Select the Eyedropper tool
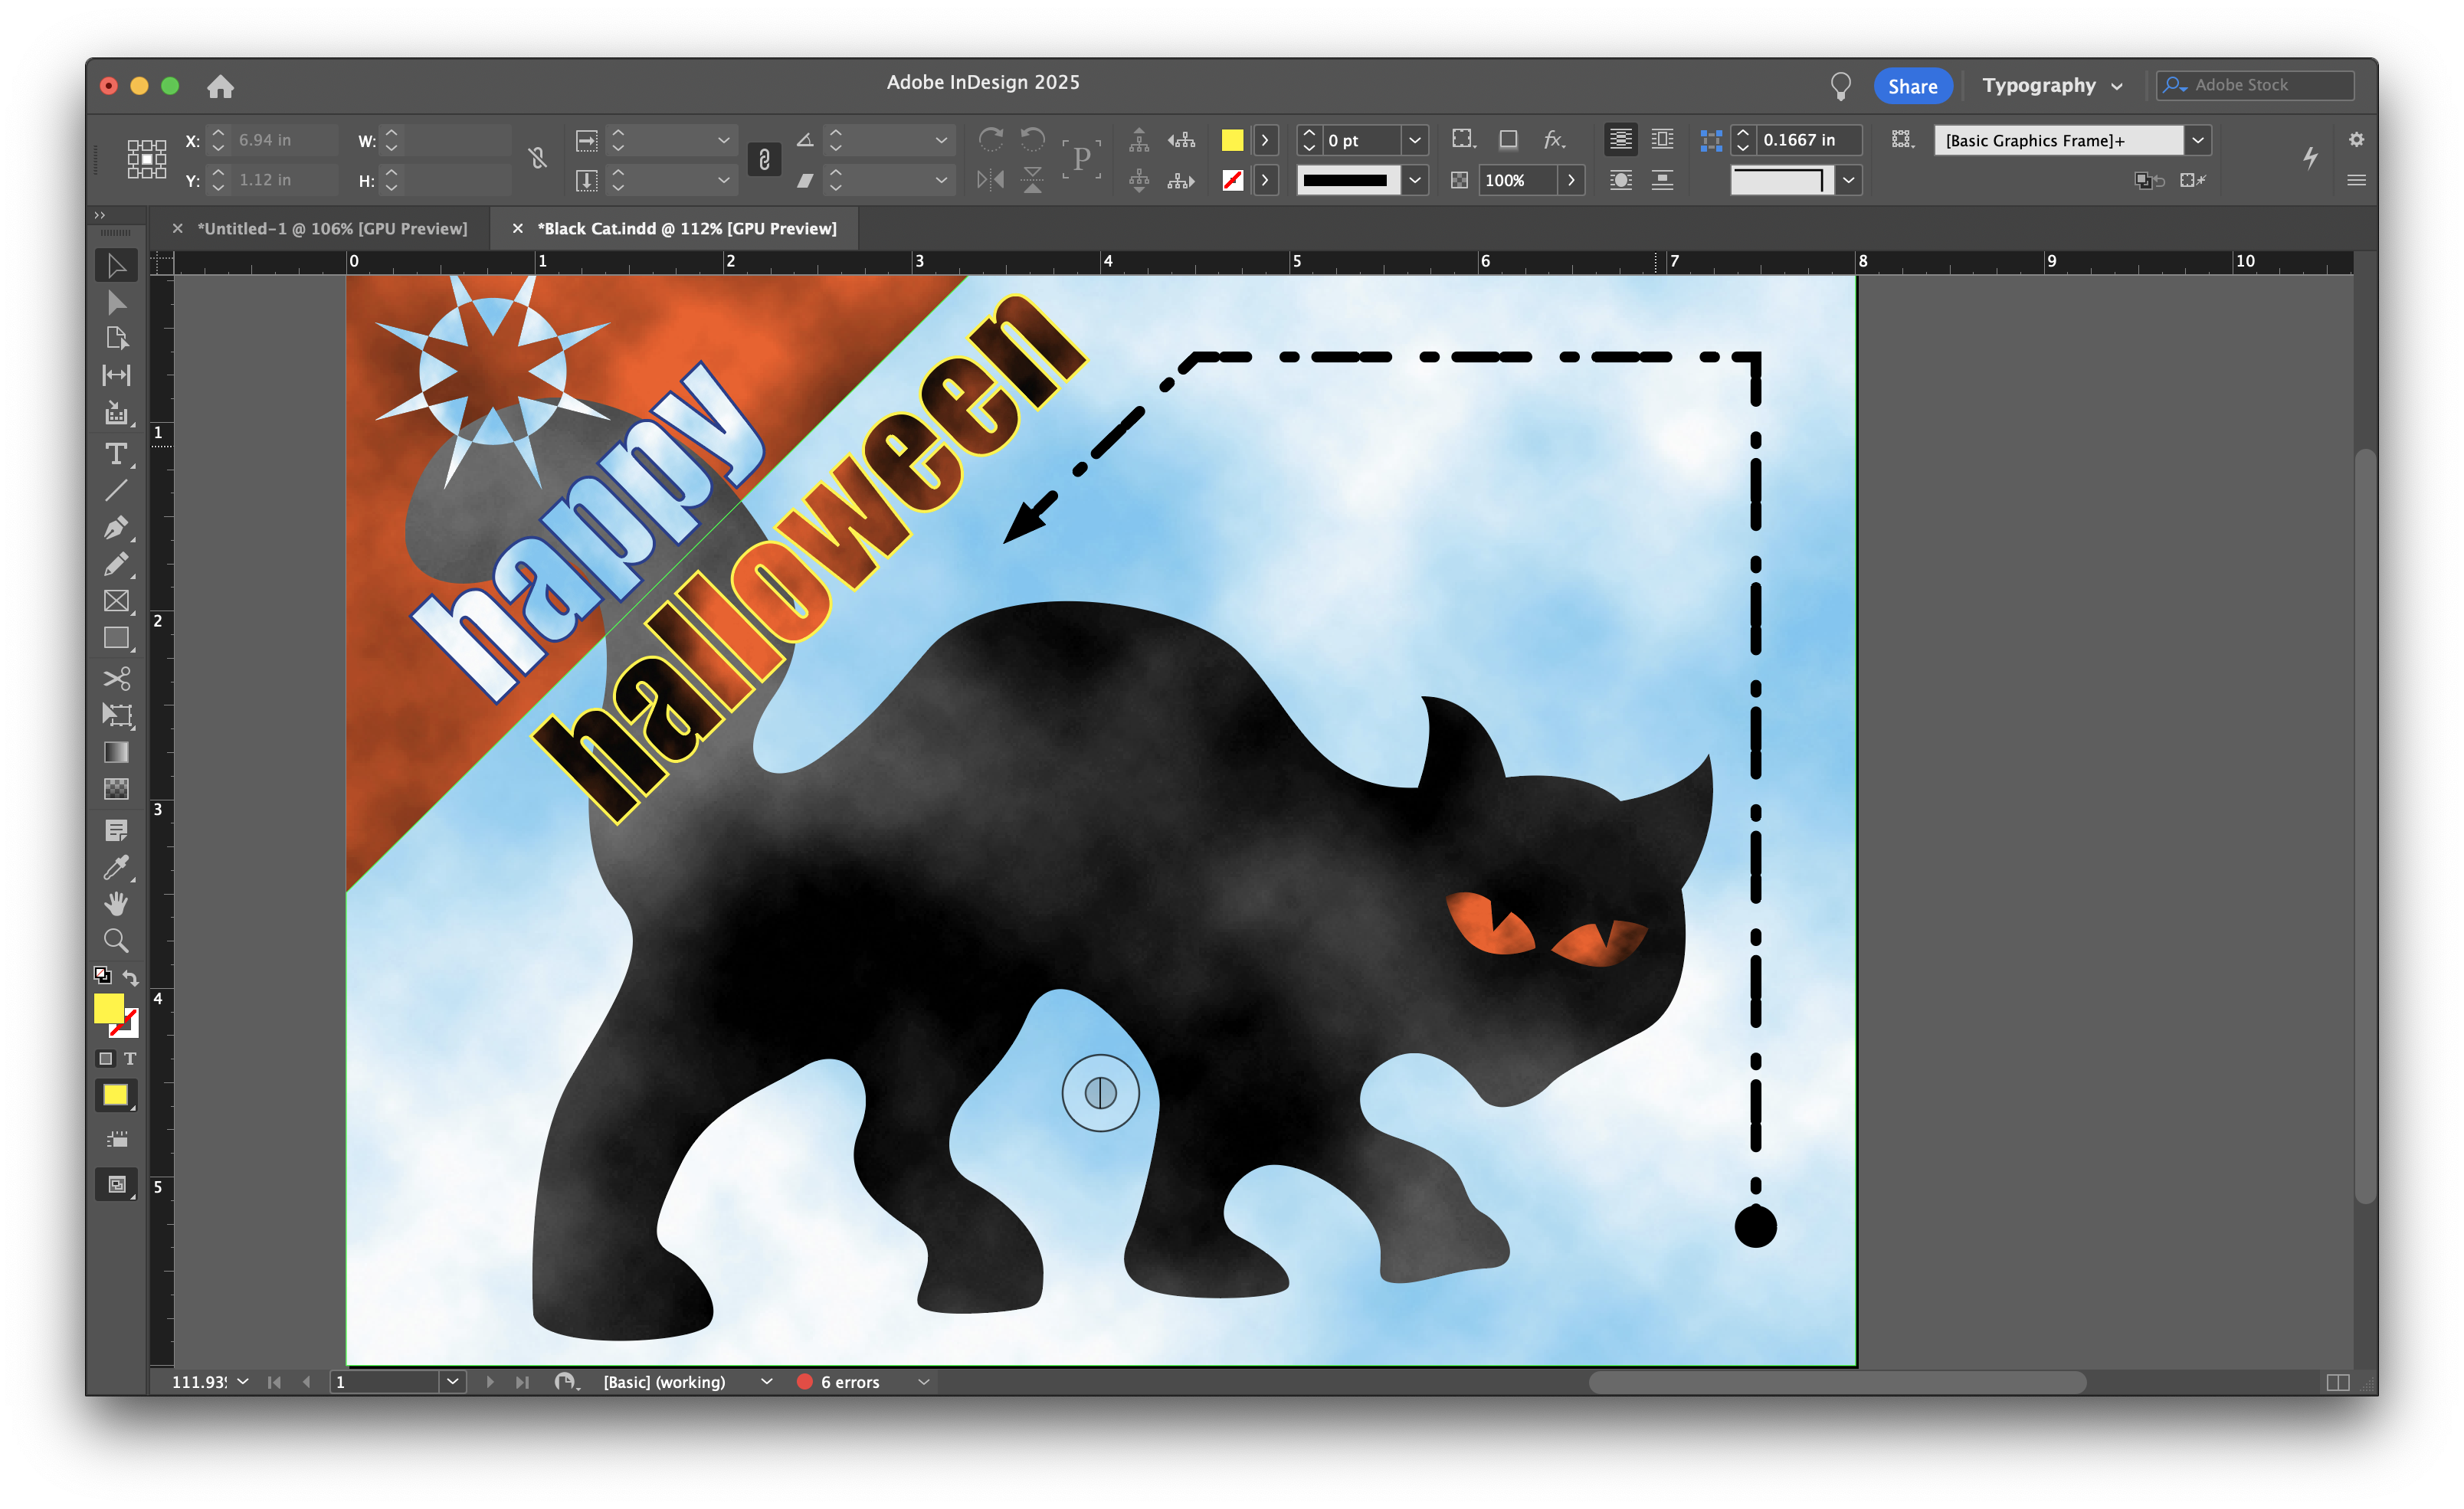This screenshot has width=2464, height=1509. pyautogui.click(x=117, y=867)
